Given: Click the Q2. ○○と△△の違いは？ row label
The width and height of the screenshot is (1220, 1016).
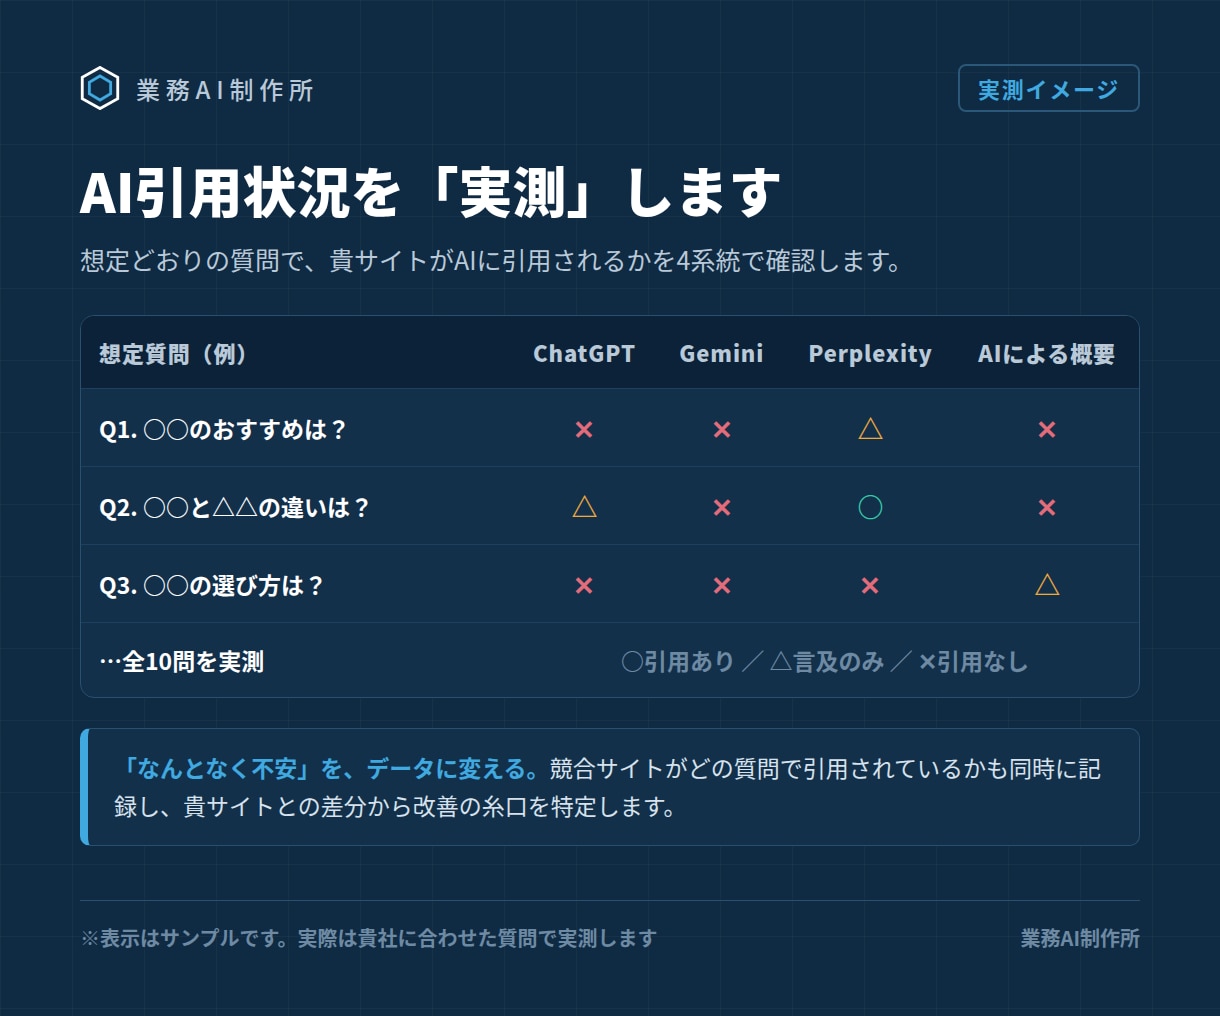Looking at the screenshot, I should click(235, 507).
